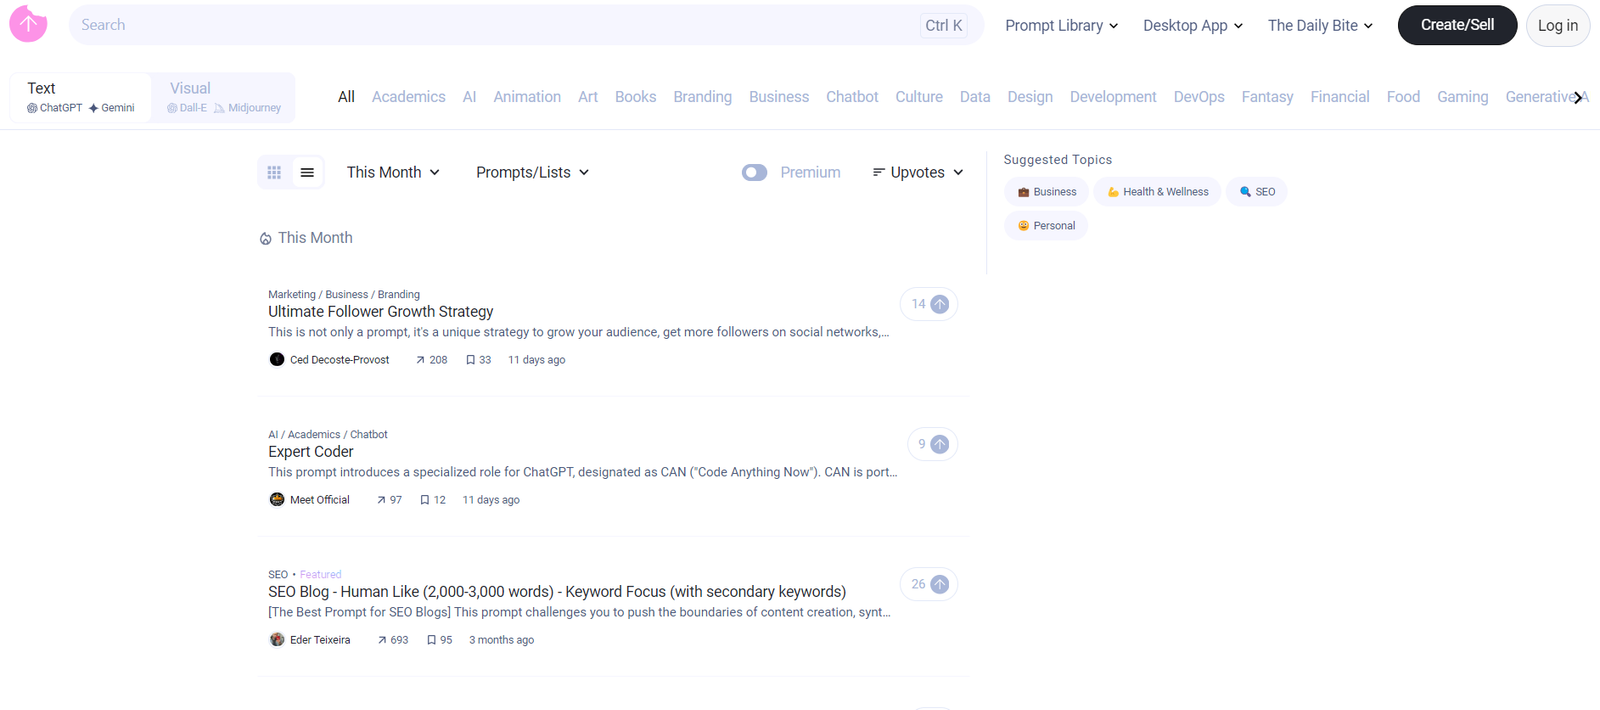Click the Create/Sell button
Image resolution: width=1600 pixels, height=710 pixels.
coord(1456,25)
